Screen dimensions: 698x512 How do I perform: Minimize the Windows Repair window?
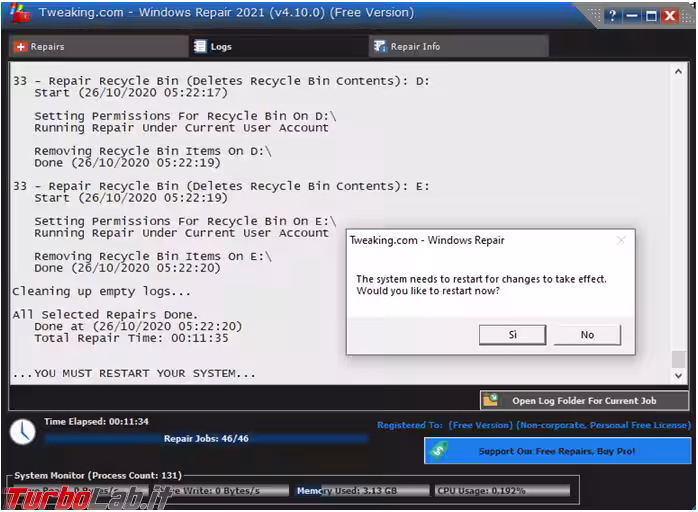coord(632,16)
